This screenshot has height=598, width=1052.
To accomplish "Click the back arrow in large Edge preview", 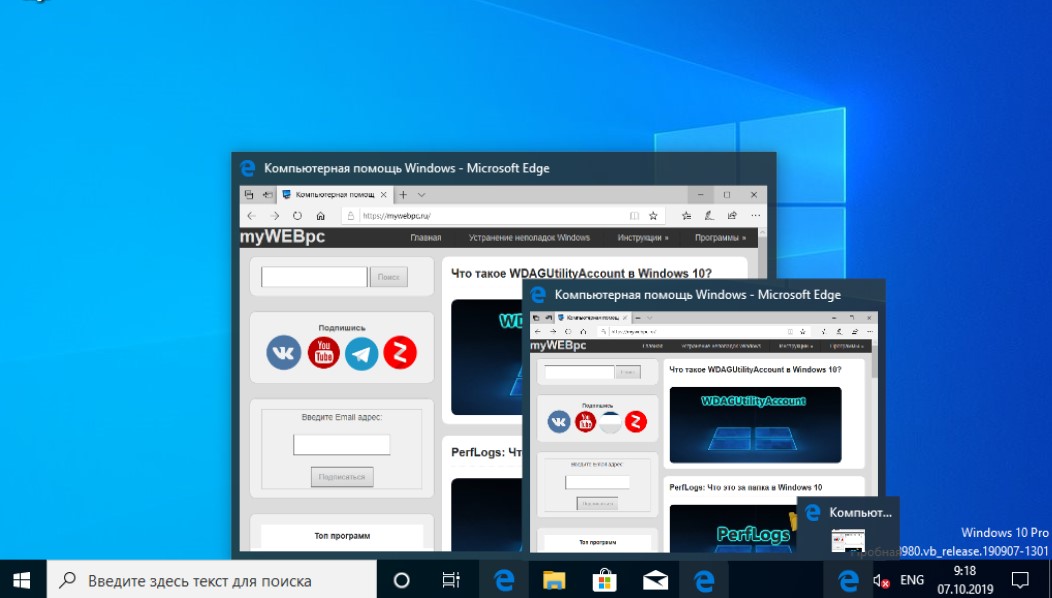I will coord(252,215).
